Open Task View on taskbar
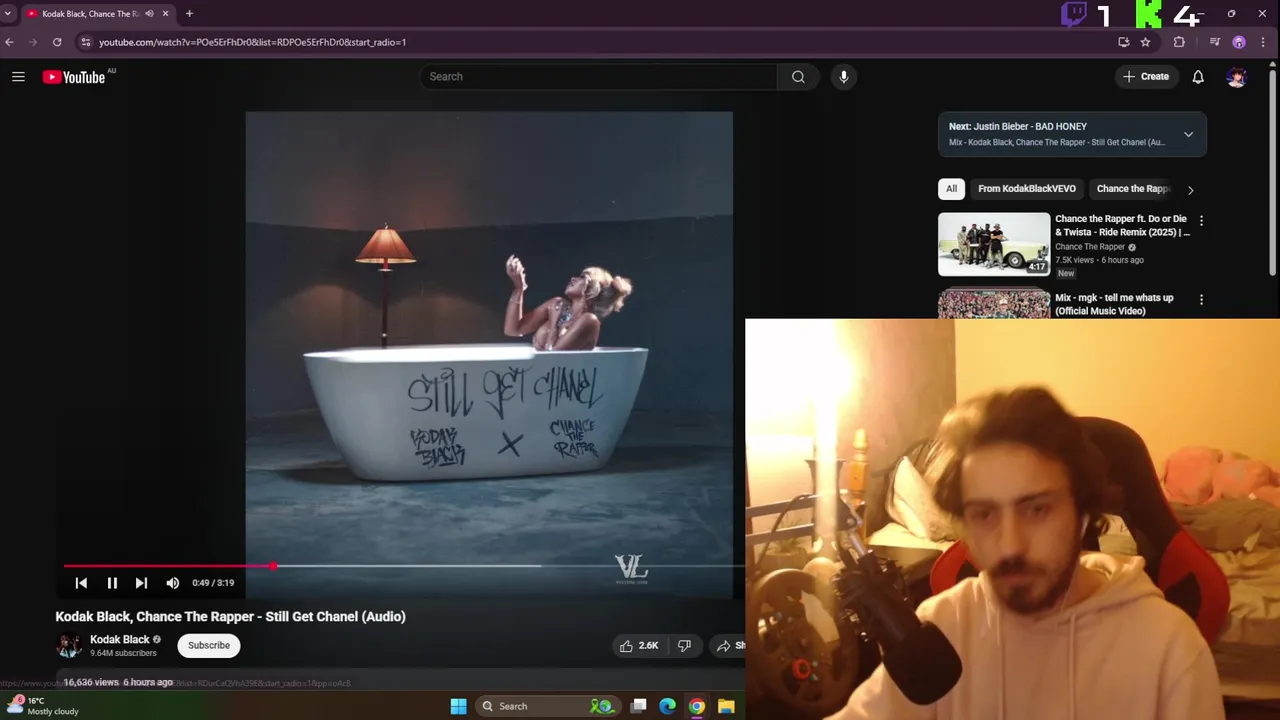This screenshot has height=720, width=1280. [x=639, y=706]
